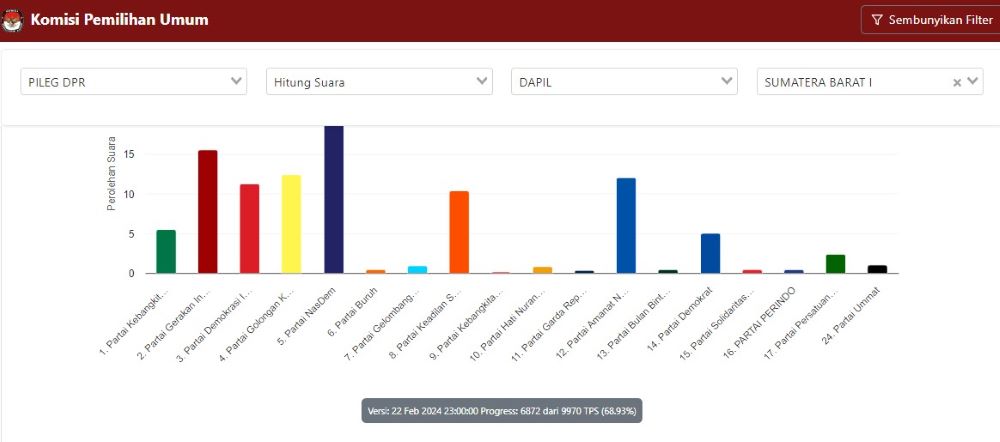Click the black Partai Ummat bar
Viewport: 1000px width, 442px height.
click(x=877, y=269)
